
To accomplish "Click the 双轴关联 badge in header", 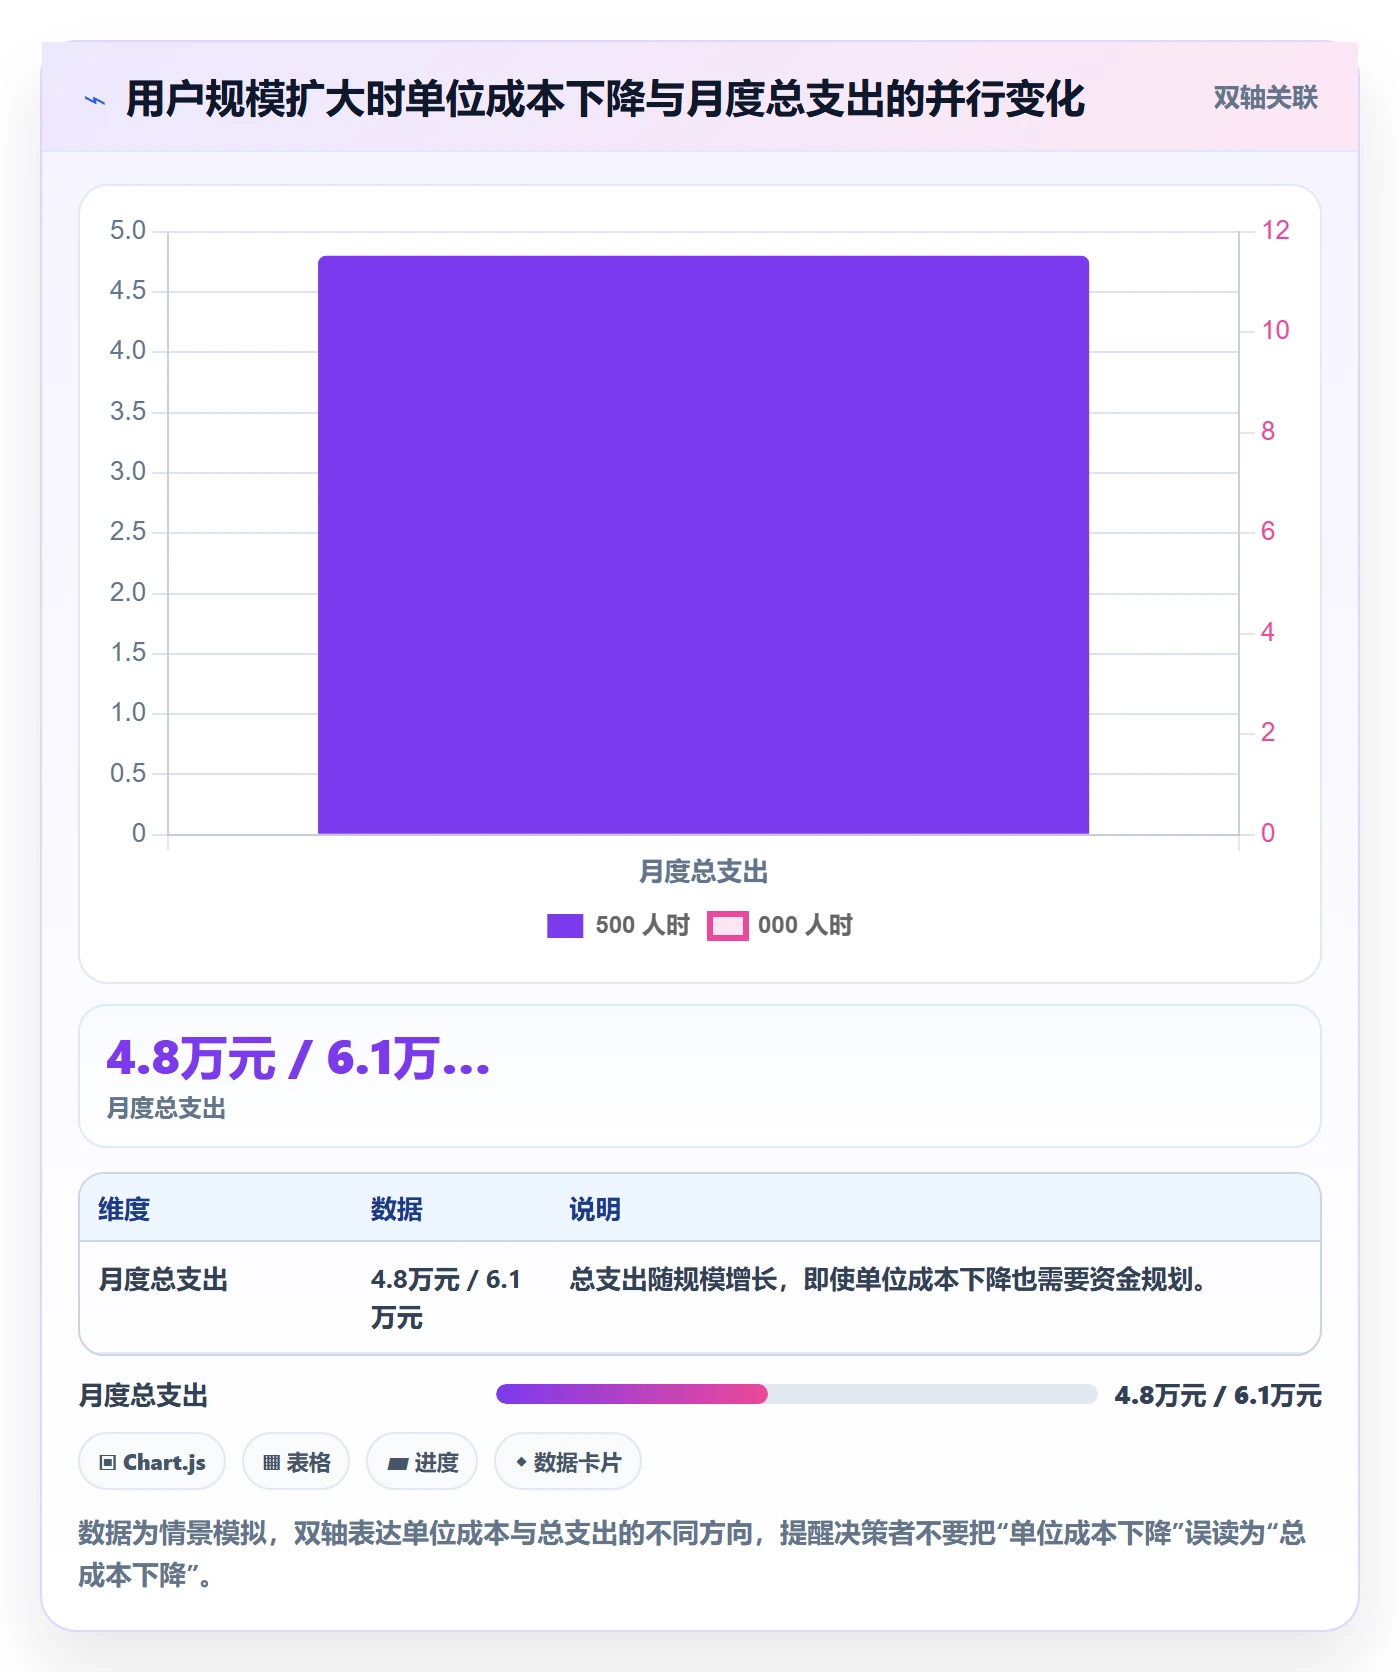I will click(x=1265, y=98).
